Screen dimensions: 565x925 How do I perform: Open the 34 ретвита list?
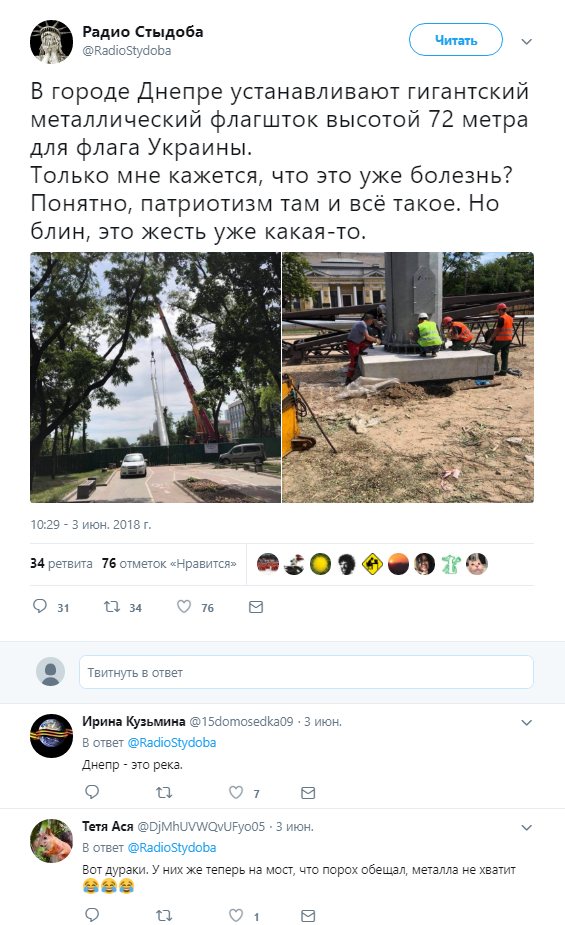(x=61, y=563)
